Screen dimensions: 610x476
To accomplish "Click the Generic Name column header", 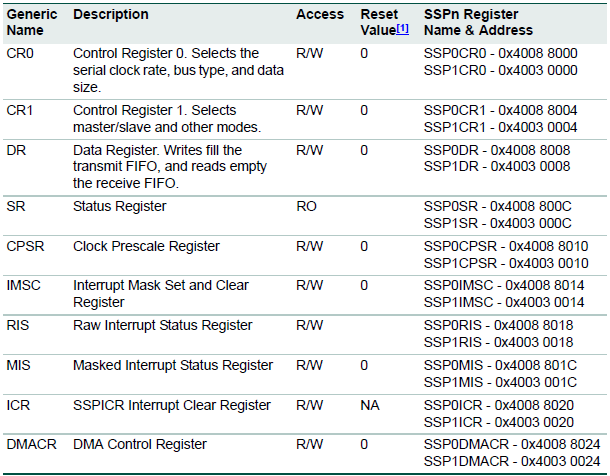I will [x=32, y=22].
